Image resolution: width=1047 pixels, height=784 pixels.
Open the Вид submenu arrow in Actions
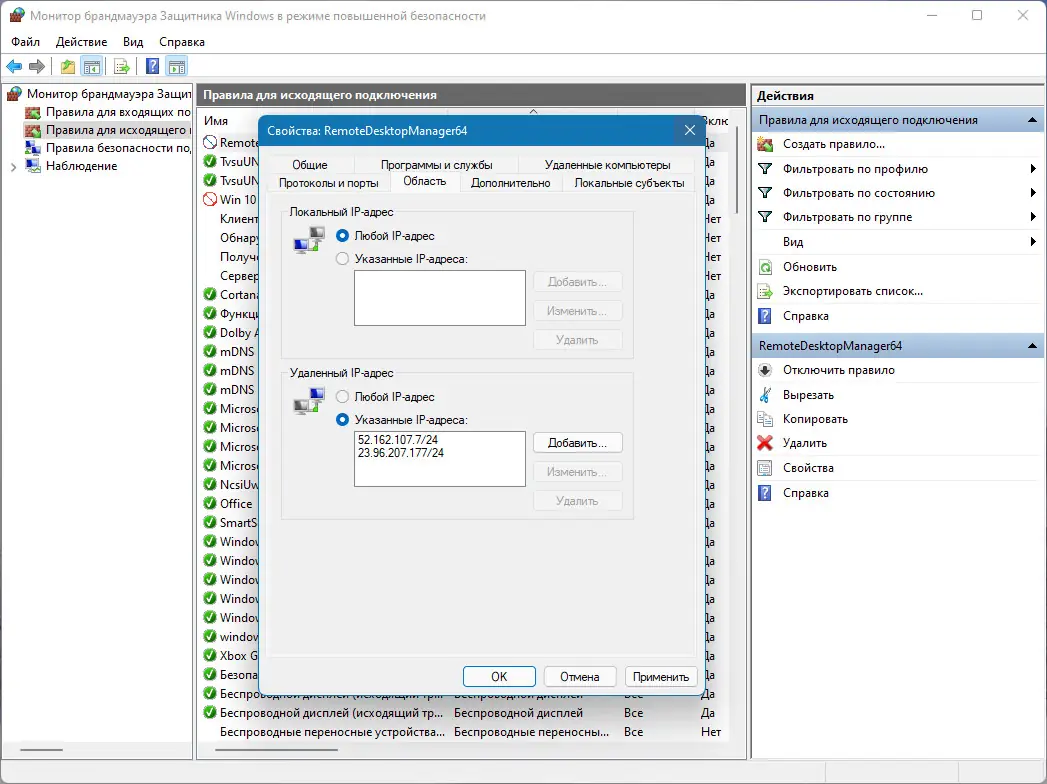1033,242
